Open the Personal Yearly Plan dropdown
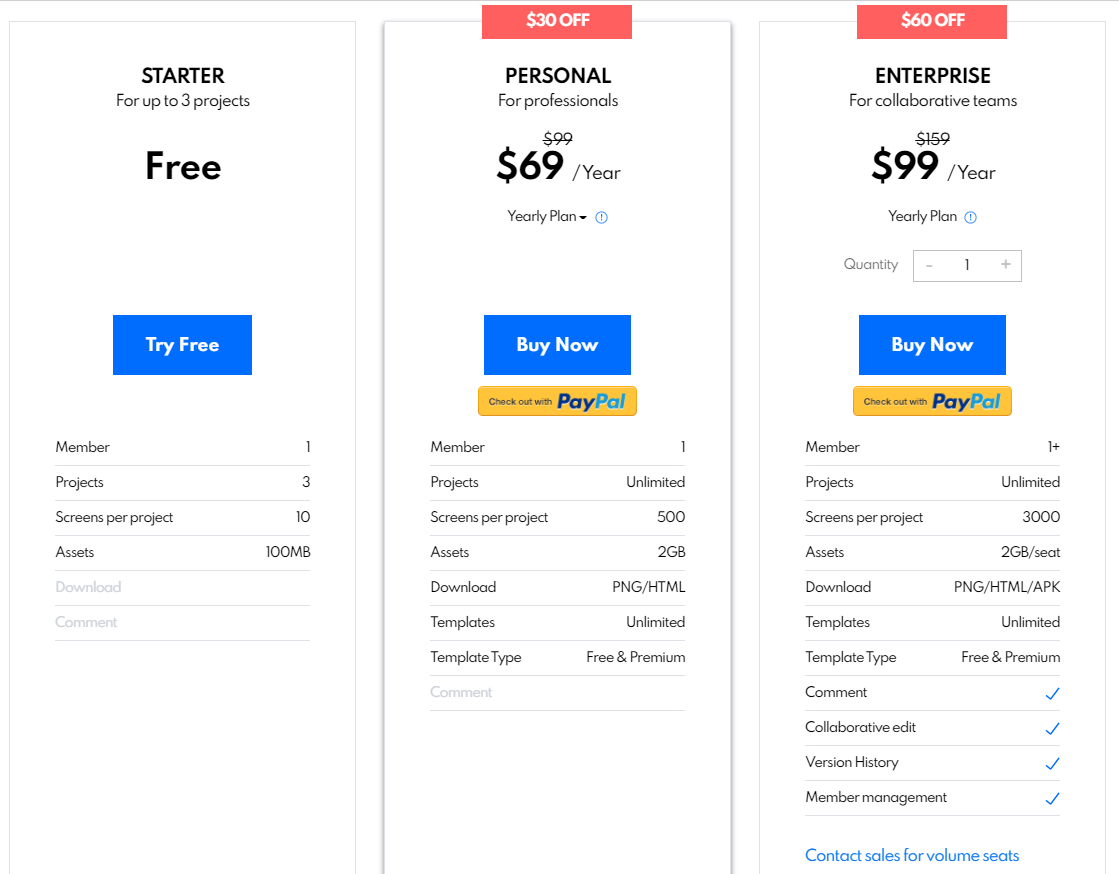Screen dimensions: 1119x874 [547, 216]
